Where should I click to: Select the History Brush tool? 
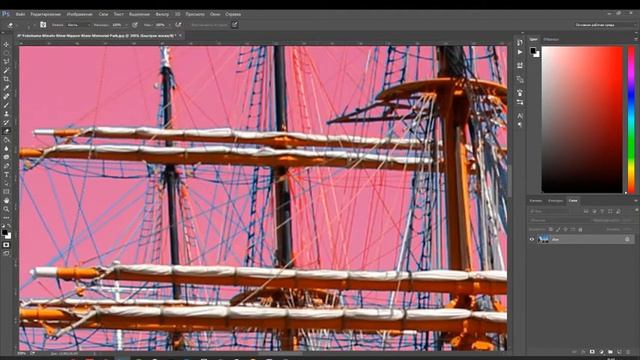6,122
